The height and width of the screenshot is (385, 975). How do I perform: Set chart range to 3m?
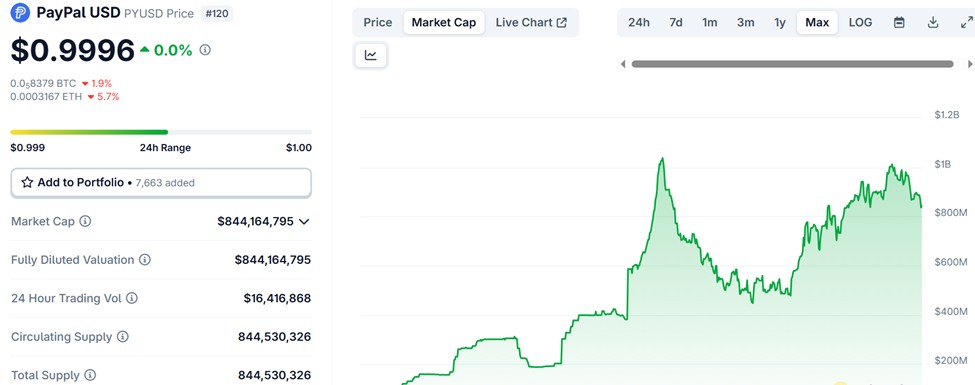coord(746,22)
